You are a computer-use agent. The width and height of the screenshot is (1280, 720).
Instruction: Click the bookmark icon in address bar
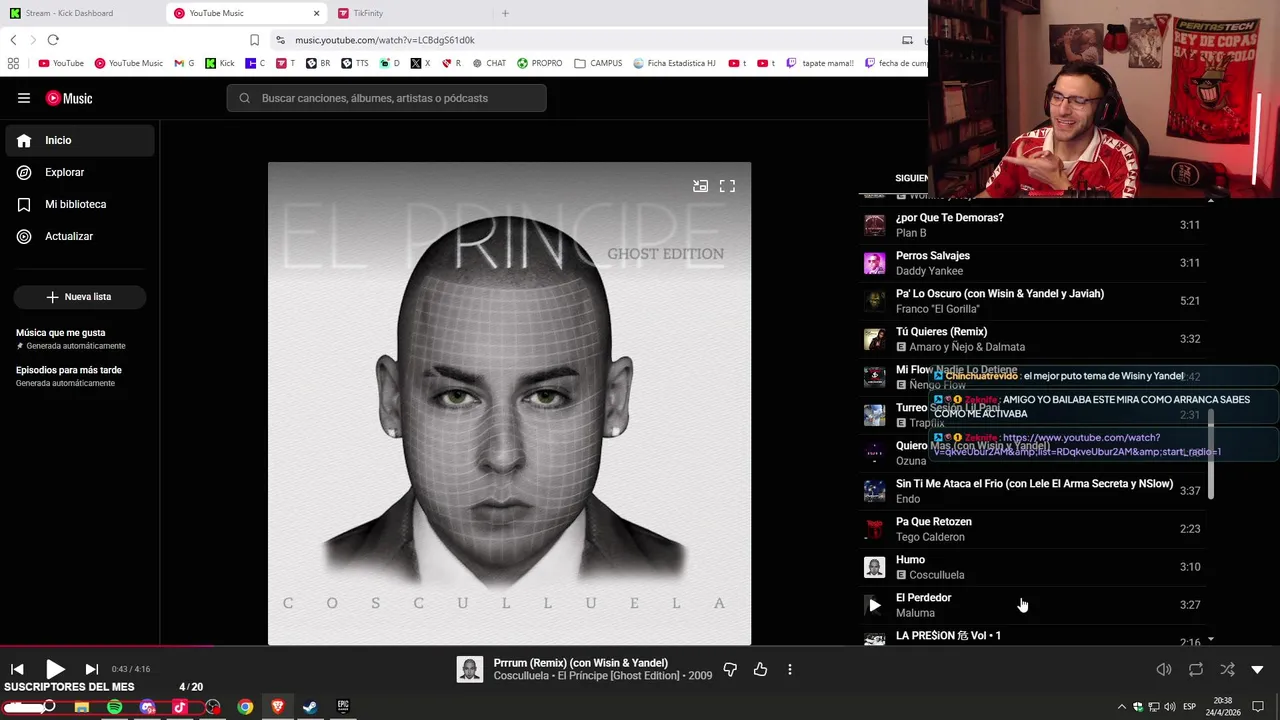[254, 40]
